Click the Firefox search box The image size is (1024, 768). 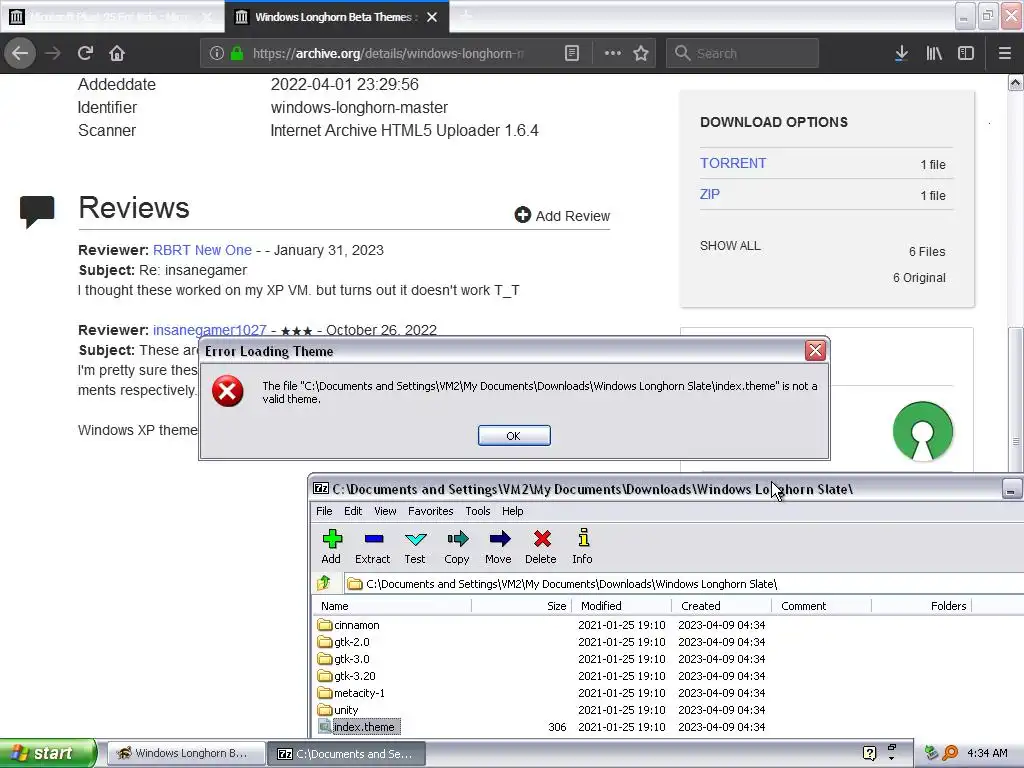(743, 53)
